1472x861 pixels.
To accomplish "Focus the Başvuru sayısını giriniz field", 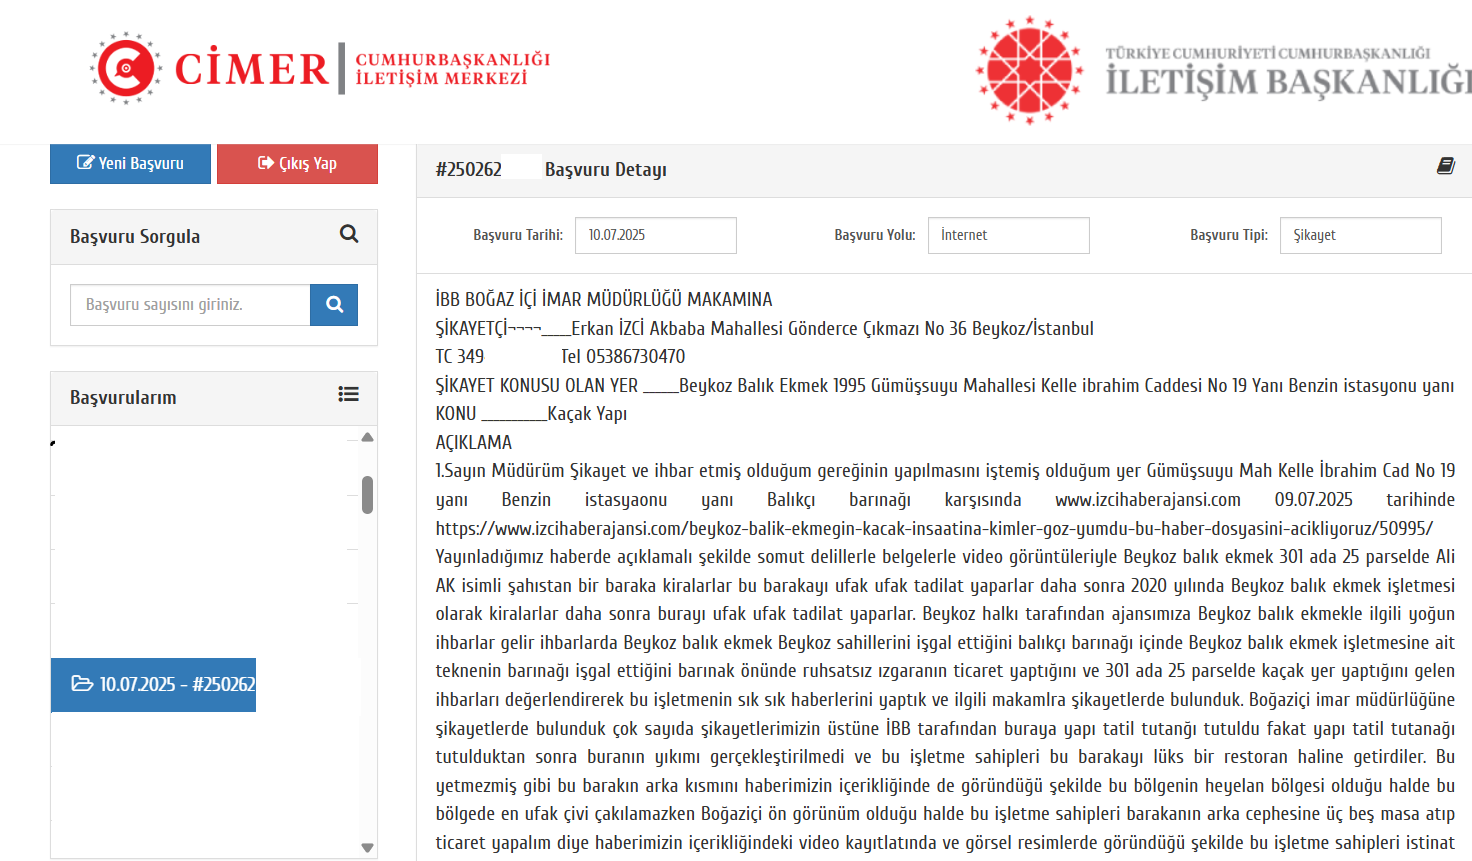I will [190, 305].
